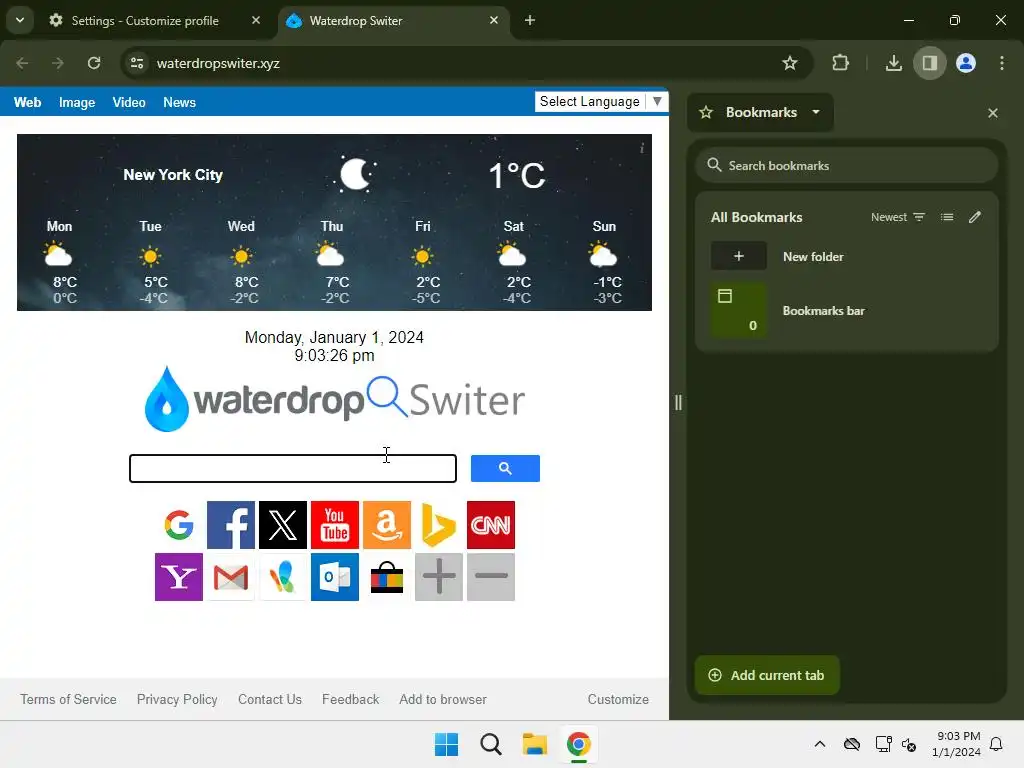Open the Gmail shortcut tile
This screenshot has height=768, width=1024.
231,577
